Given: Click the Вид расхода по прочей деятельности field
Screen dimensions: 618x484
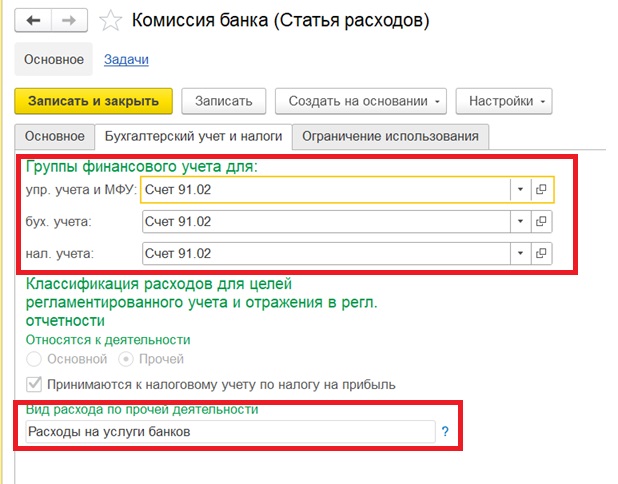Looking at the screenshot, I should [225, 432].
